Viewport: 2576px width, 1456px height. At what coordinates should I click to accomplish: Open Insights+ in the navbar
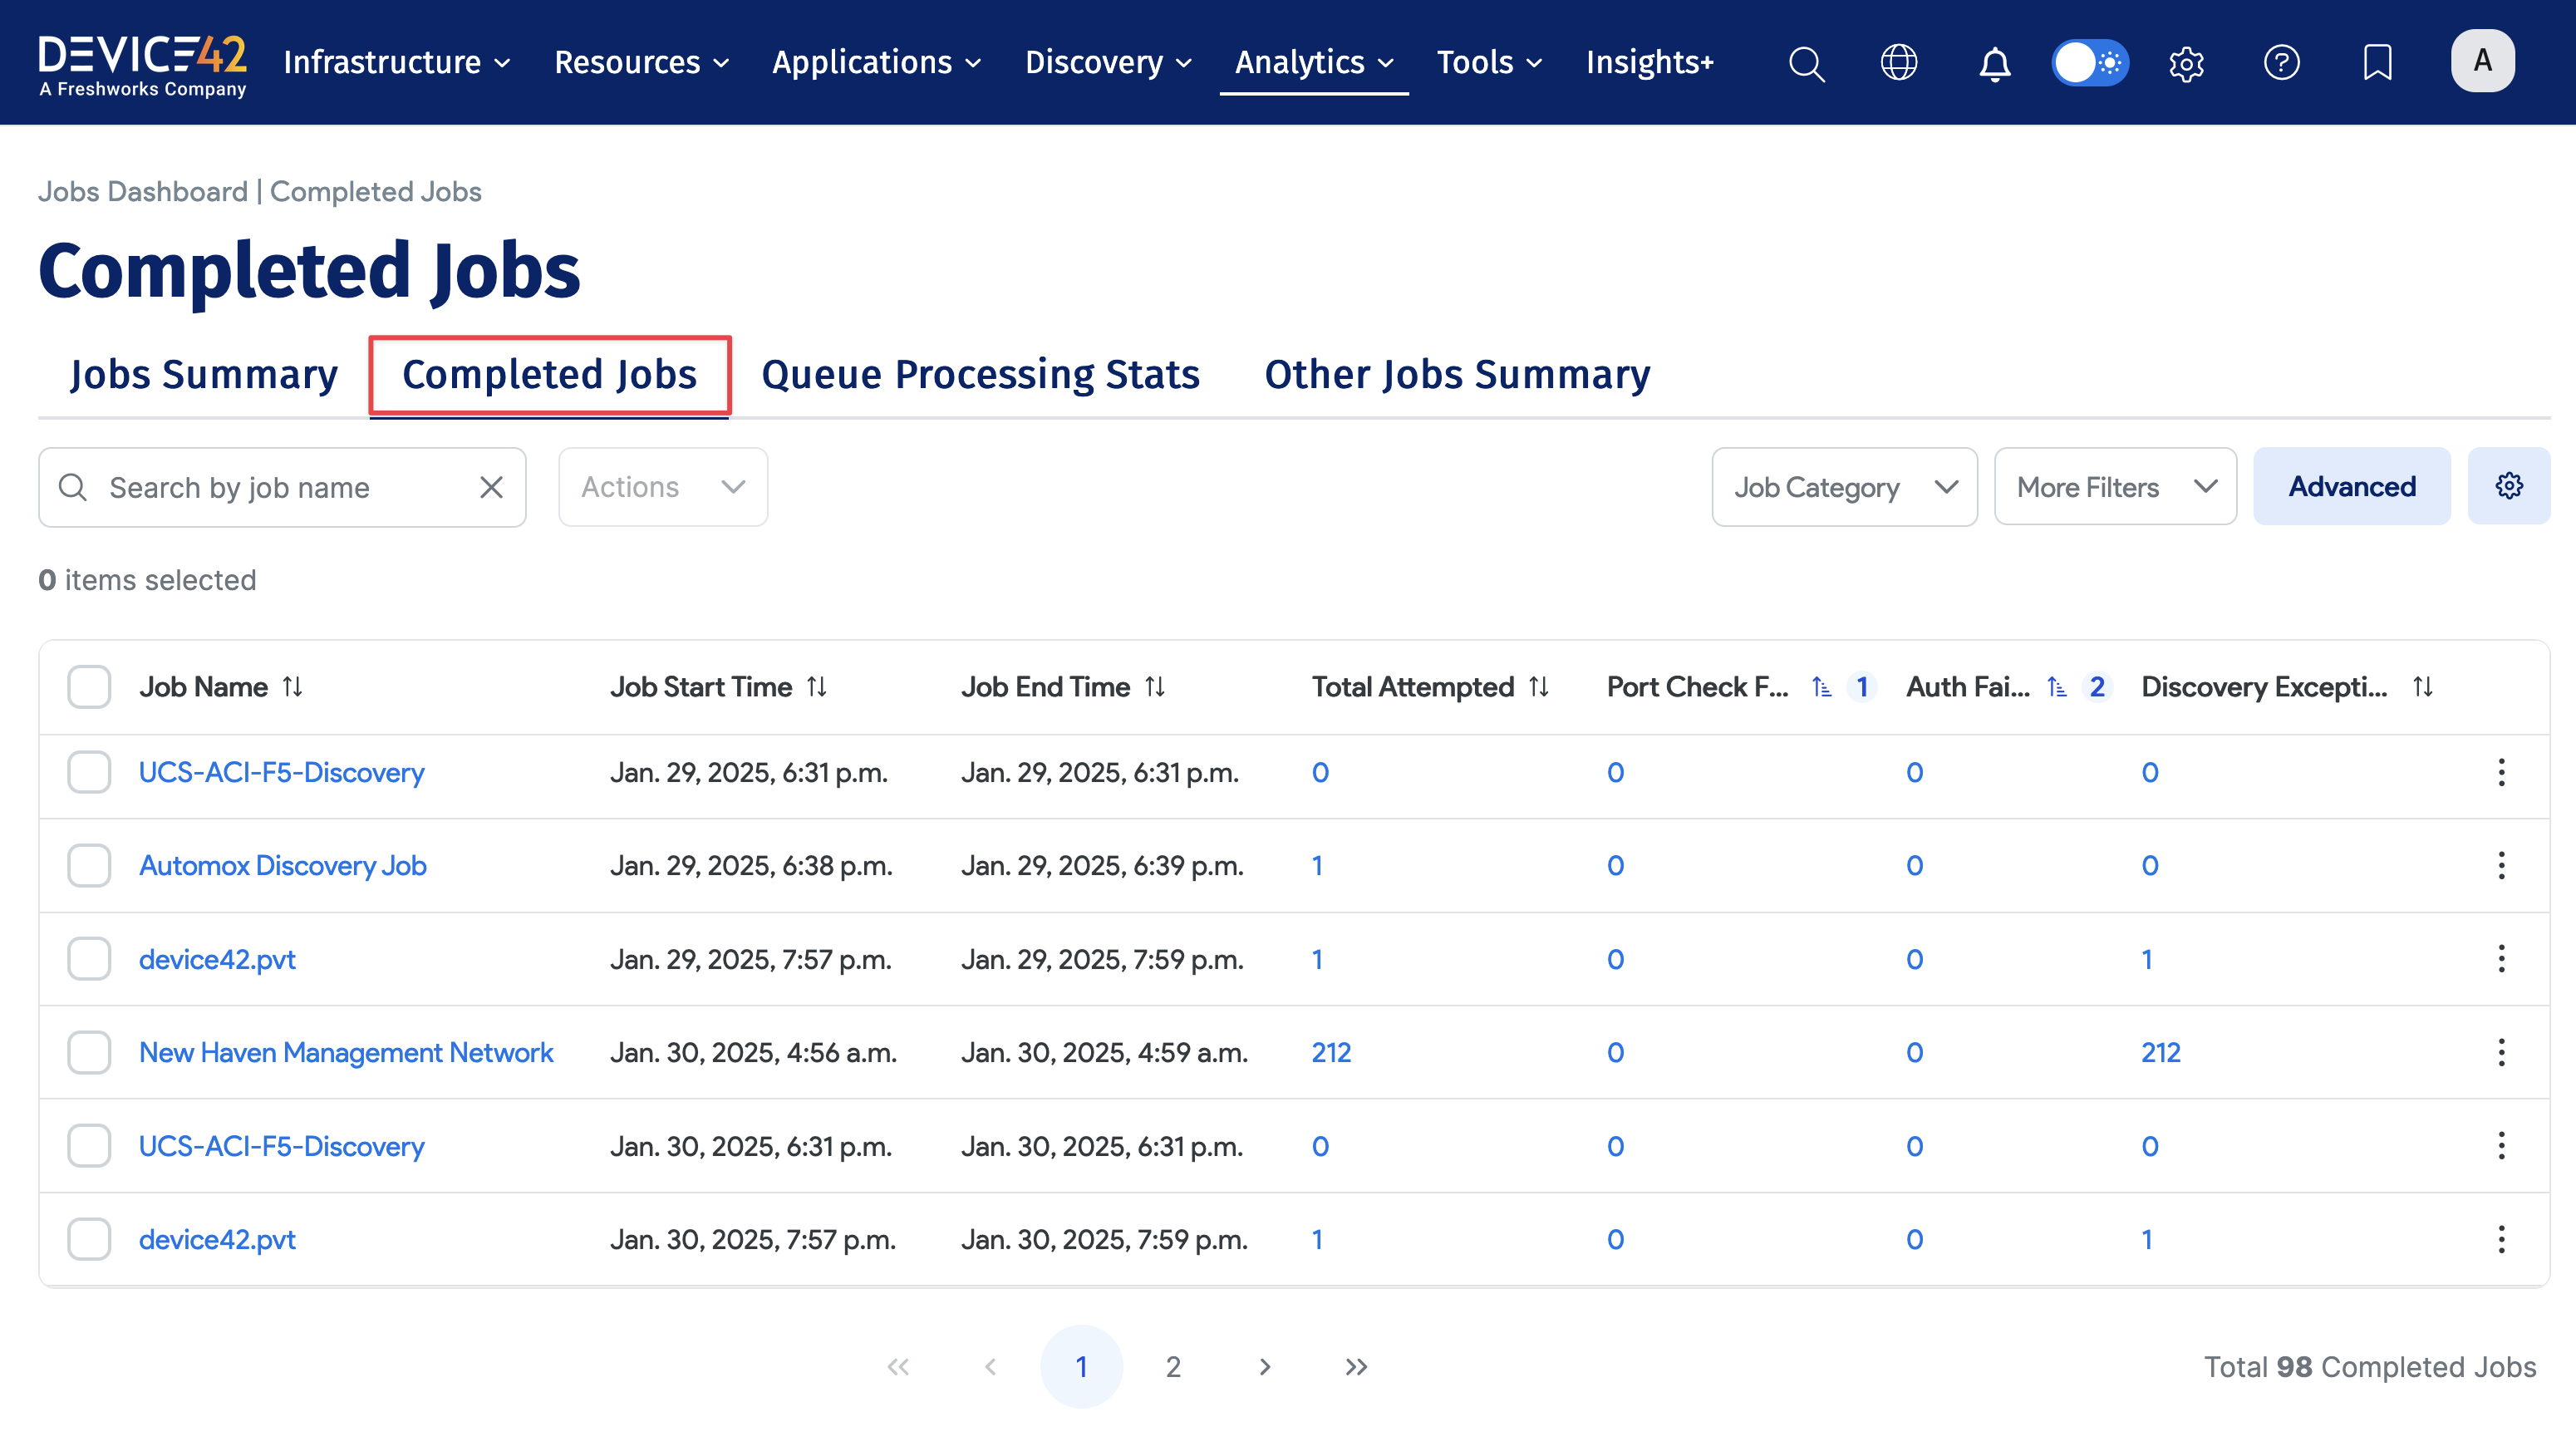[x=1649, y=62]
